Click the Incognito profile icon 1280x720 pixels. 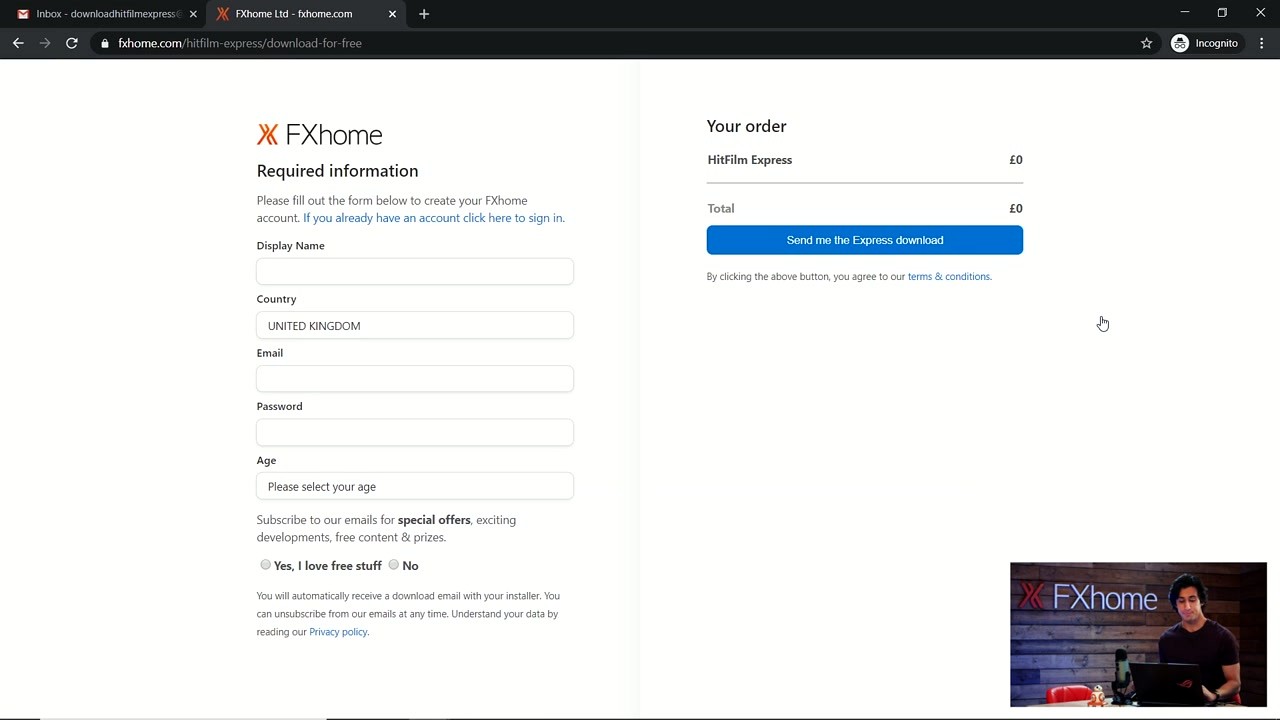(x=1180, y=43)
